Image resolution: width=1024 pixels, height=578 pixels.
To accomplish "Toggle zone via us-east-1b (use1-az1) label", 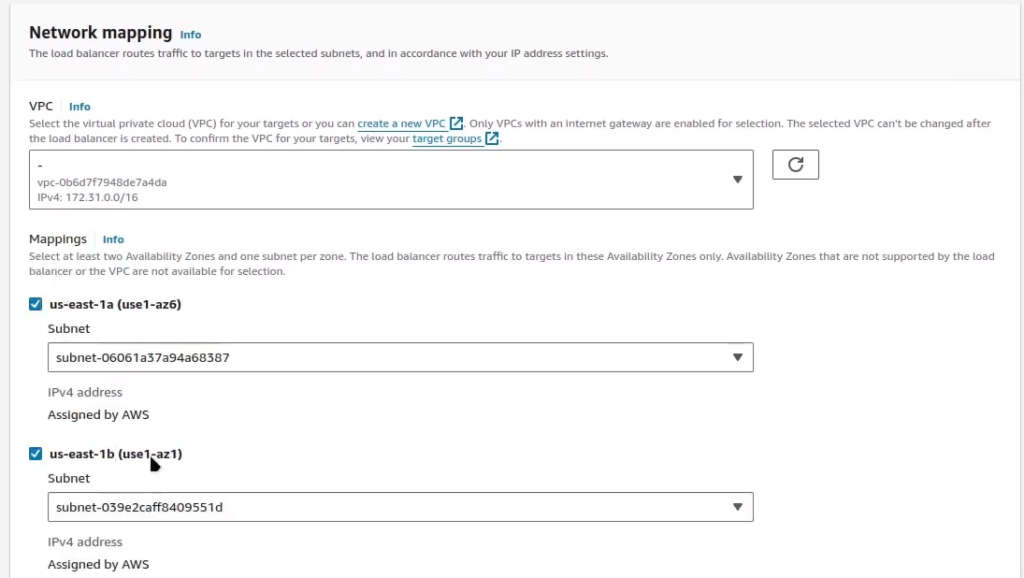I will (x=115, y=454).
